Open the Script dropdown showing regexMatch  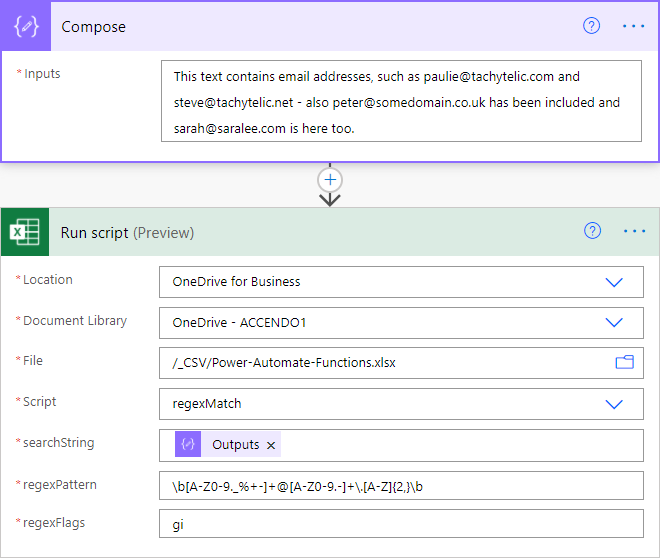click(614, 403)
